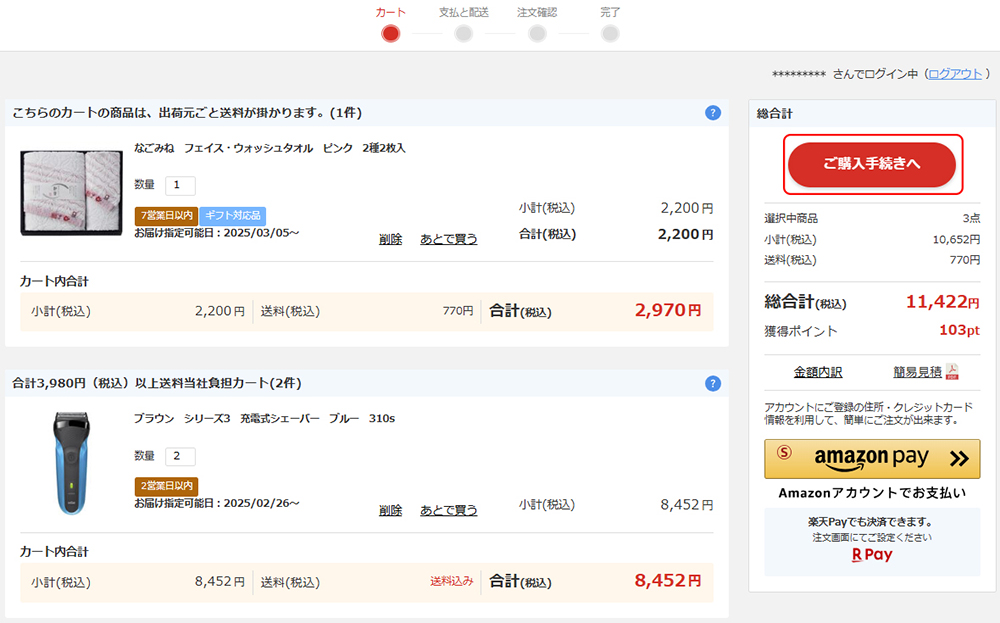Save towel item with あとで買う

click(448, 239)
